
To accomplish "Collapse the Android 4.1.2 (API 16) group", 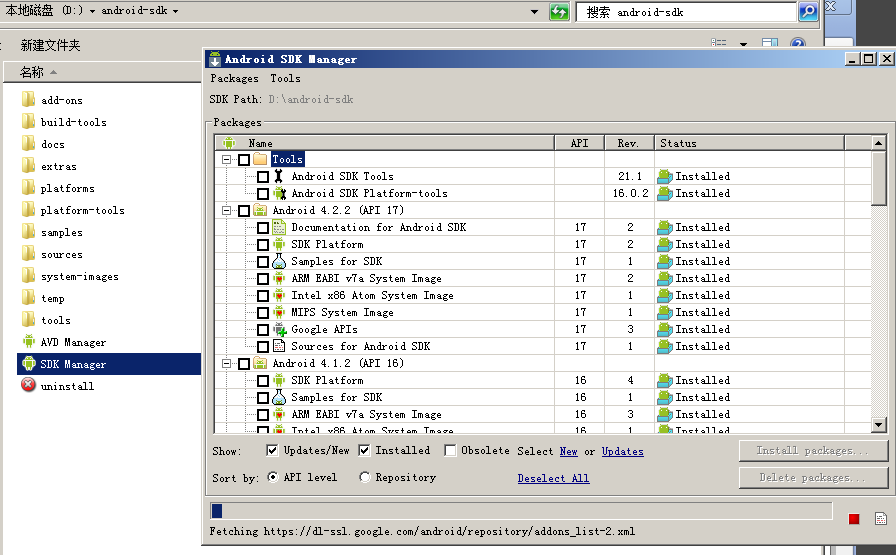I will click(227, 364).
